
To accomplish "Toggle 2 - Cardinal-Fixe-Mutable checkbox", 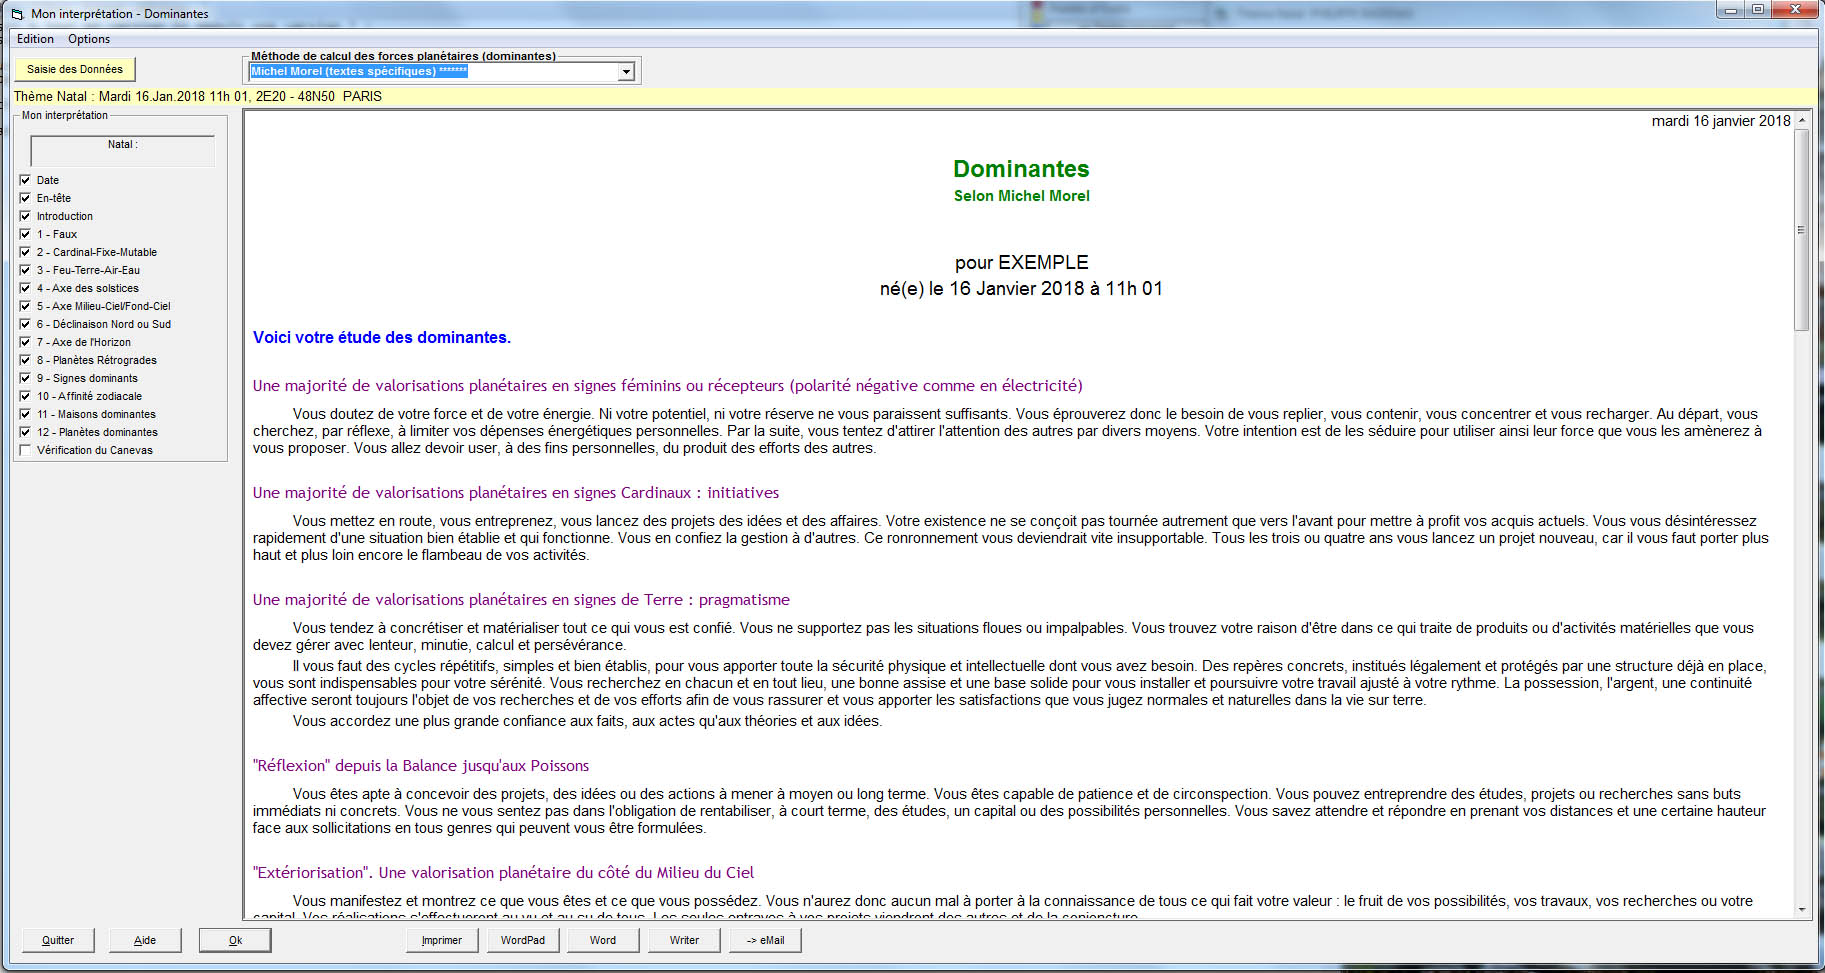I will 25,252.
